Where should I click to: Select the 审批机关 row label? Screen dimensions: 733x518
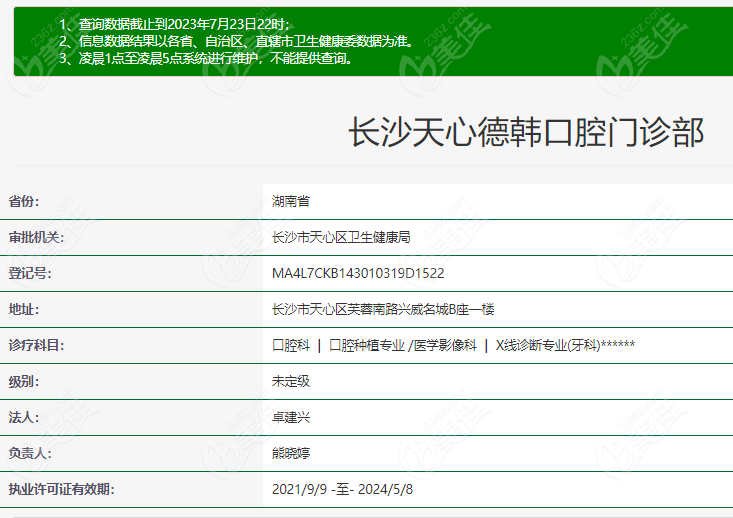pos(36,237)
